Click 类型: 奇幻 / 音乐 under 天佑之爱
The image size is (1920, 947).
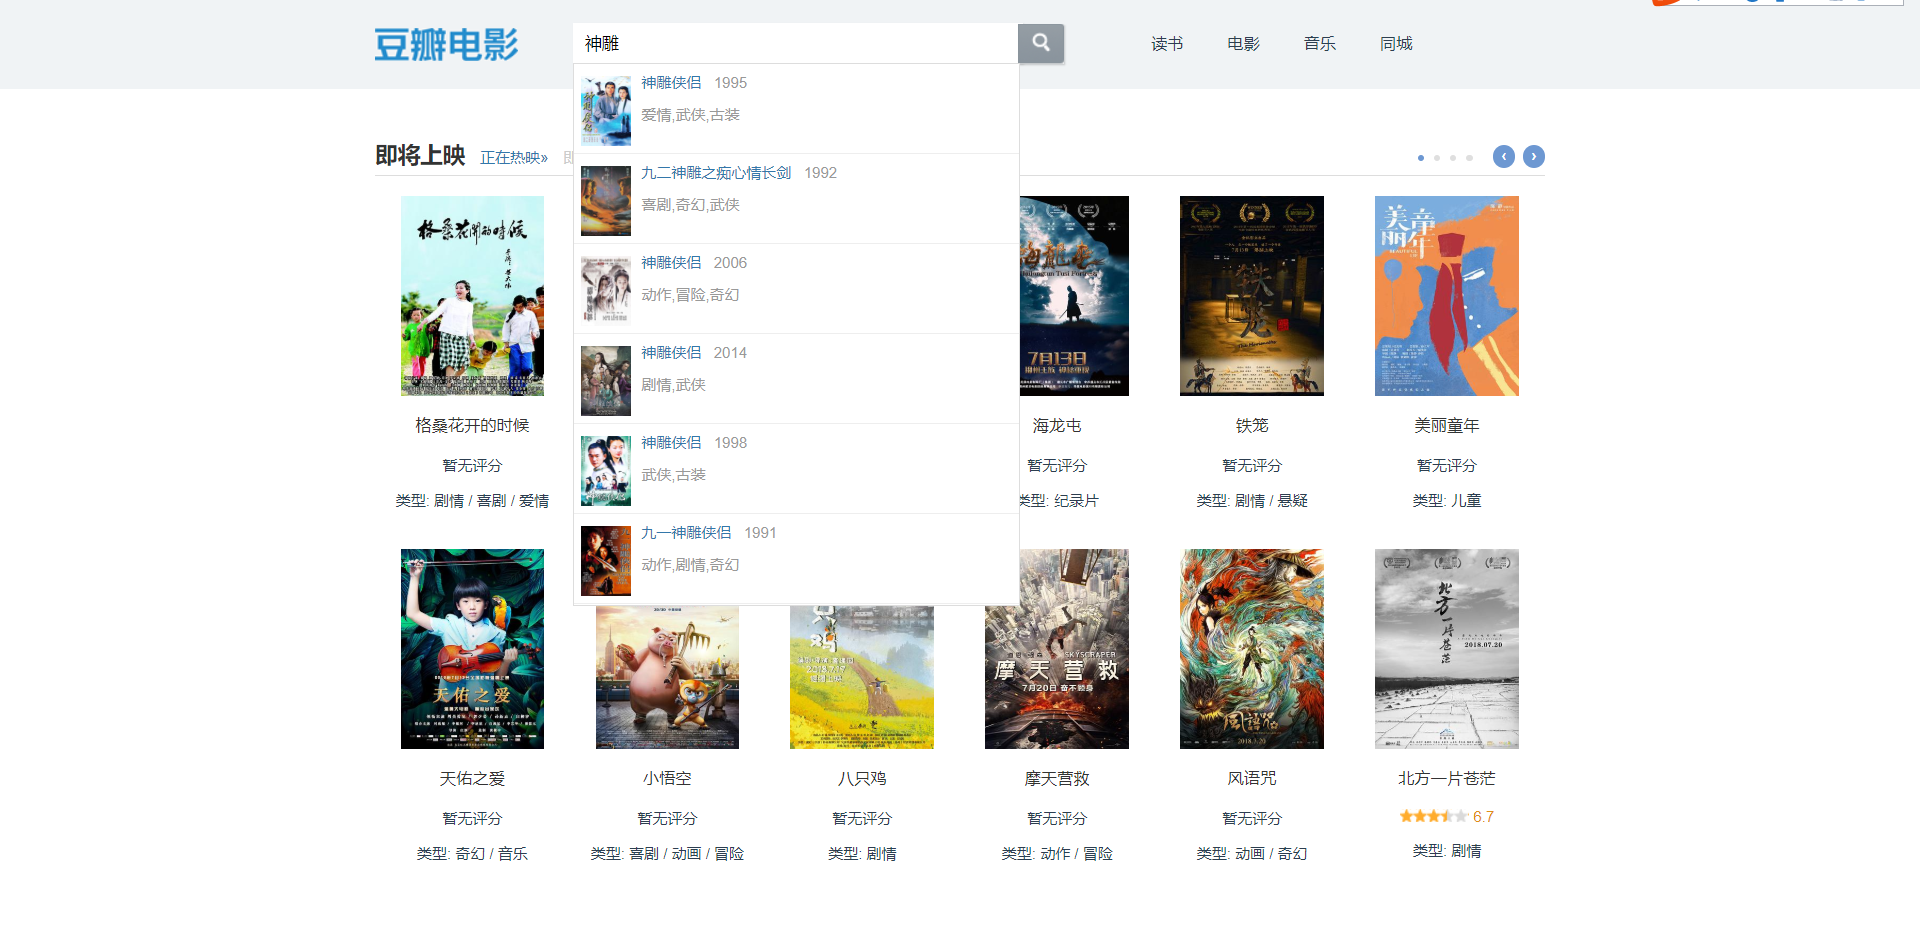coord(472,854)
